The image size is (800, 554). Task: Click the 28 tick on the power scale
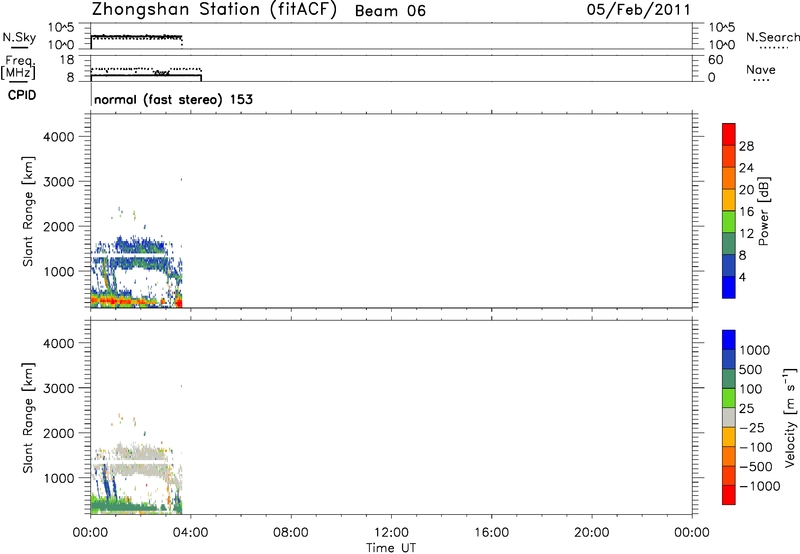click(x=746, y=146)
